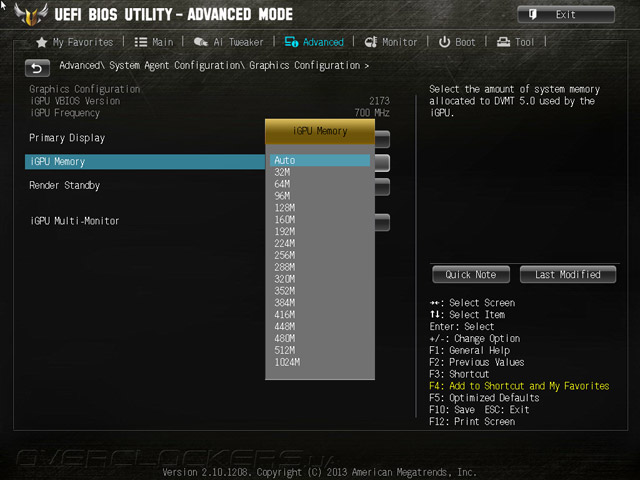Click the iGPU Multi-Monitor value box

pos(382,222)
